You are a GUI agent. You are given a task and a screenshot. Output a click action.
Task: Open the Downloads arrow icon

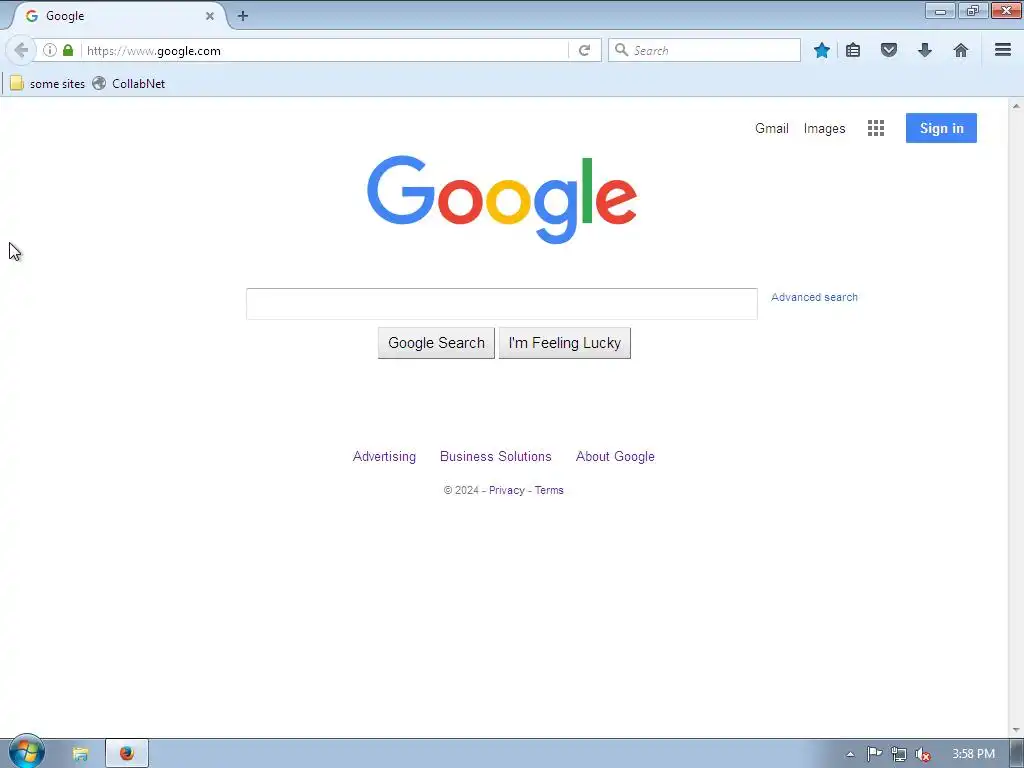925,50
